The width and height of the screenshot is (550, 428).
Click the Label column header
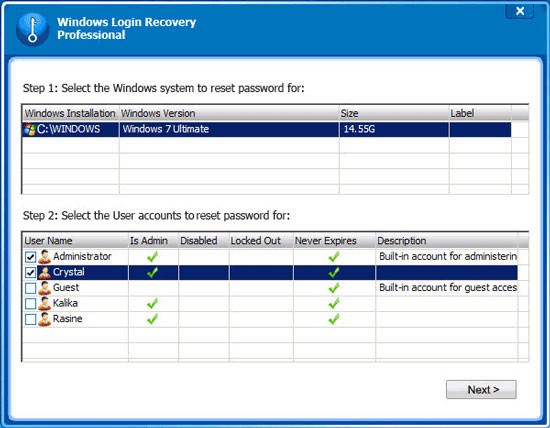pyautogui.click(x=480, y=113)
